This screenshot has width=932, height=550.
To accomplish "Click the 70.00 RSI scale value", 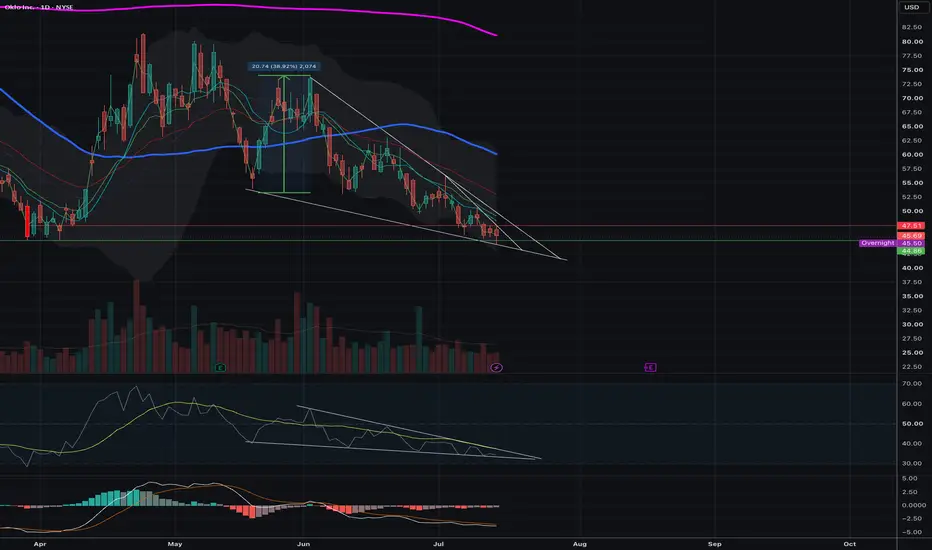I will 912,384.
